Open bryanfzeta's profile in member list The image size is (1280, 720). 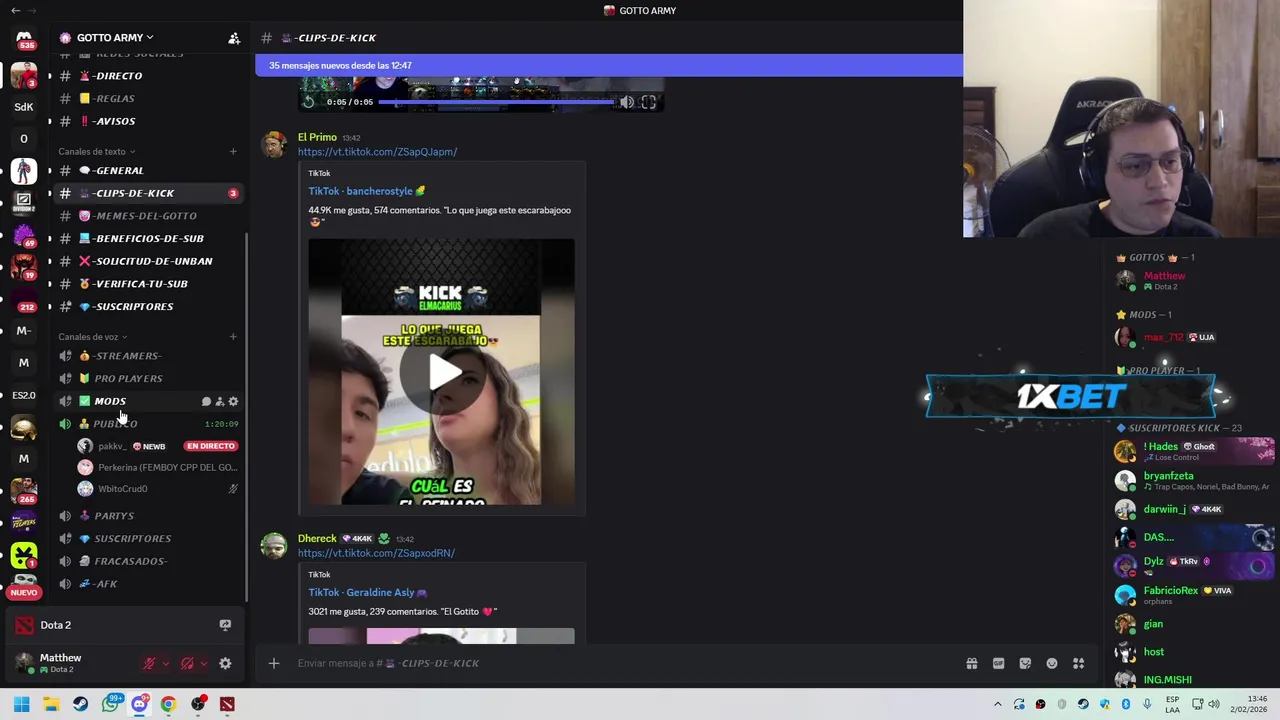[1194, 480]
